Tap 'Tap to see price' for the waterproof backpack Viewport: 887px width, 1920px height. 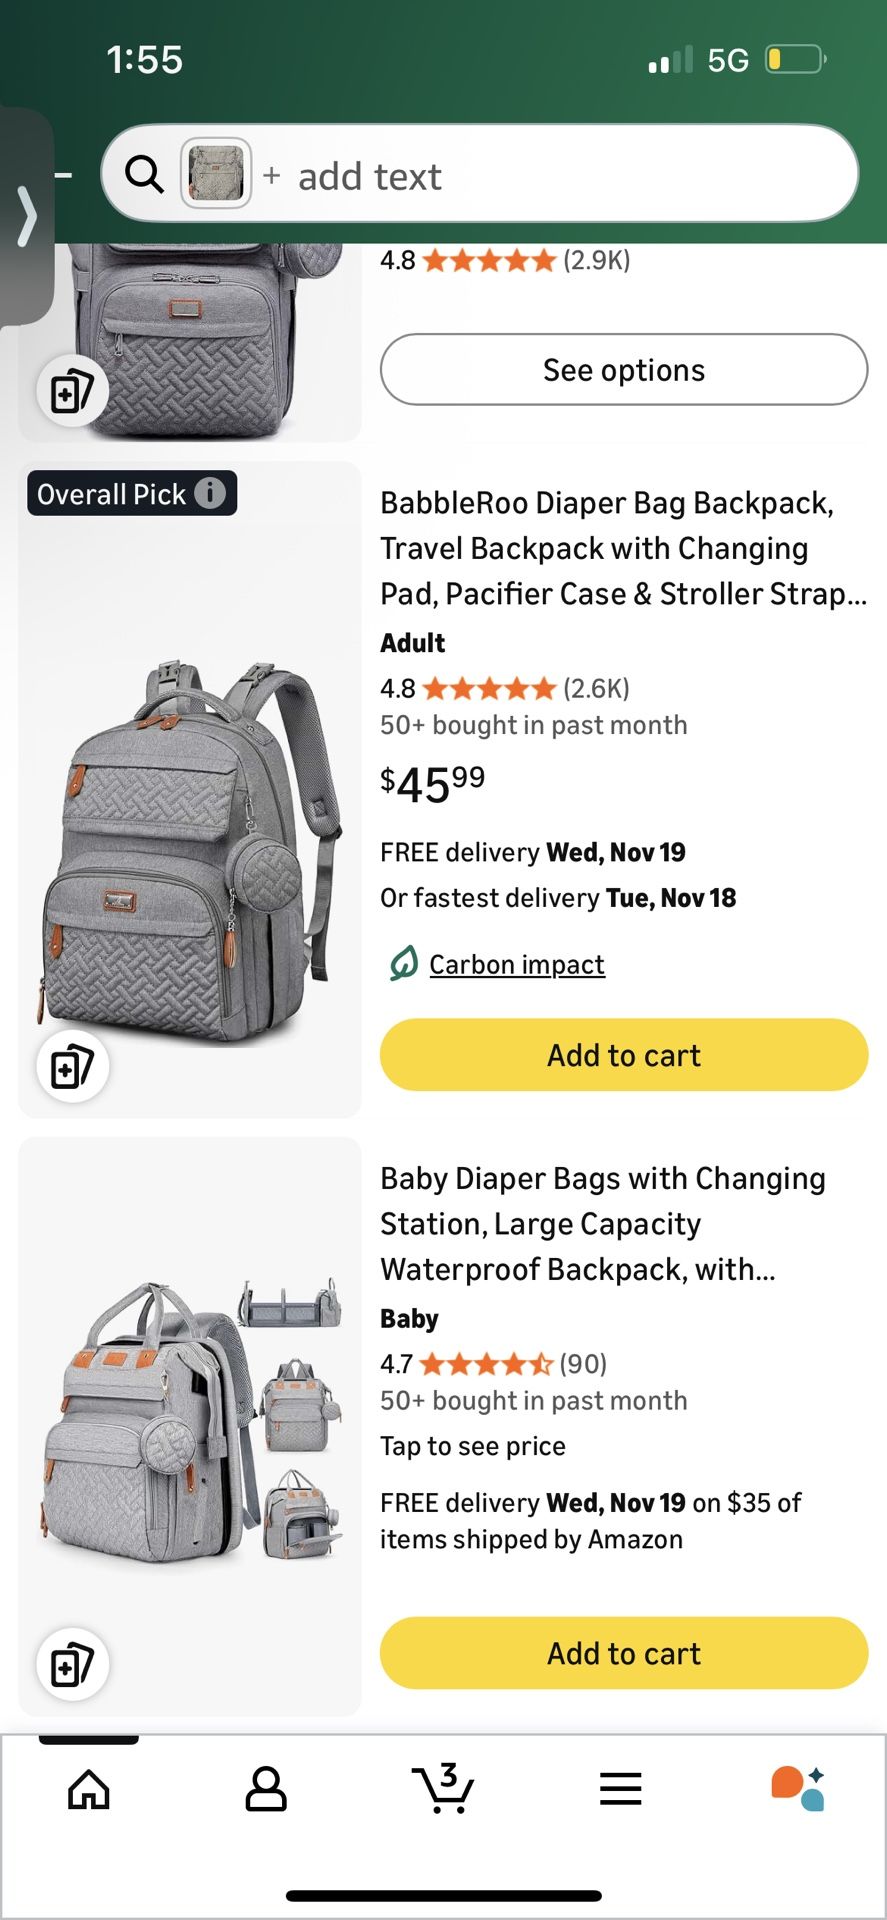pyautogui.click(x=472, y=1445)
